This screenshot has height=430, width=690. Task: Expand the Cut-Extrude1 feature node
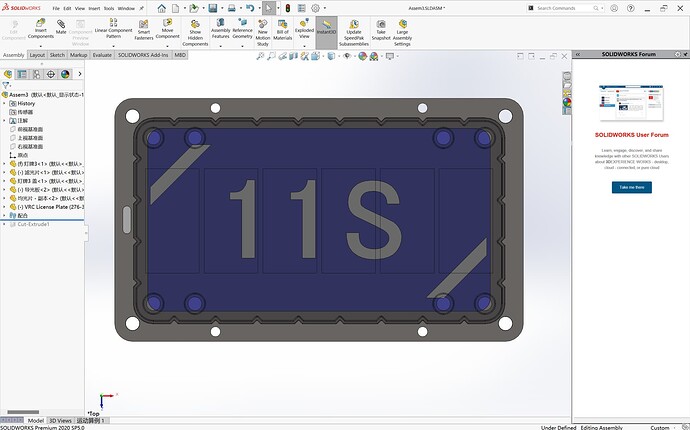(4, 224)
